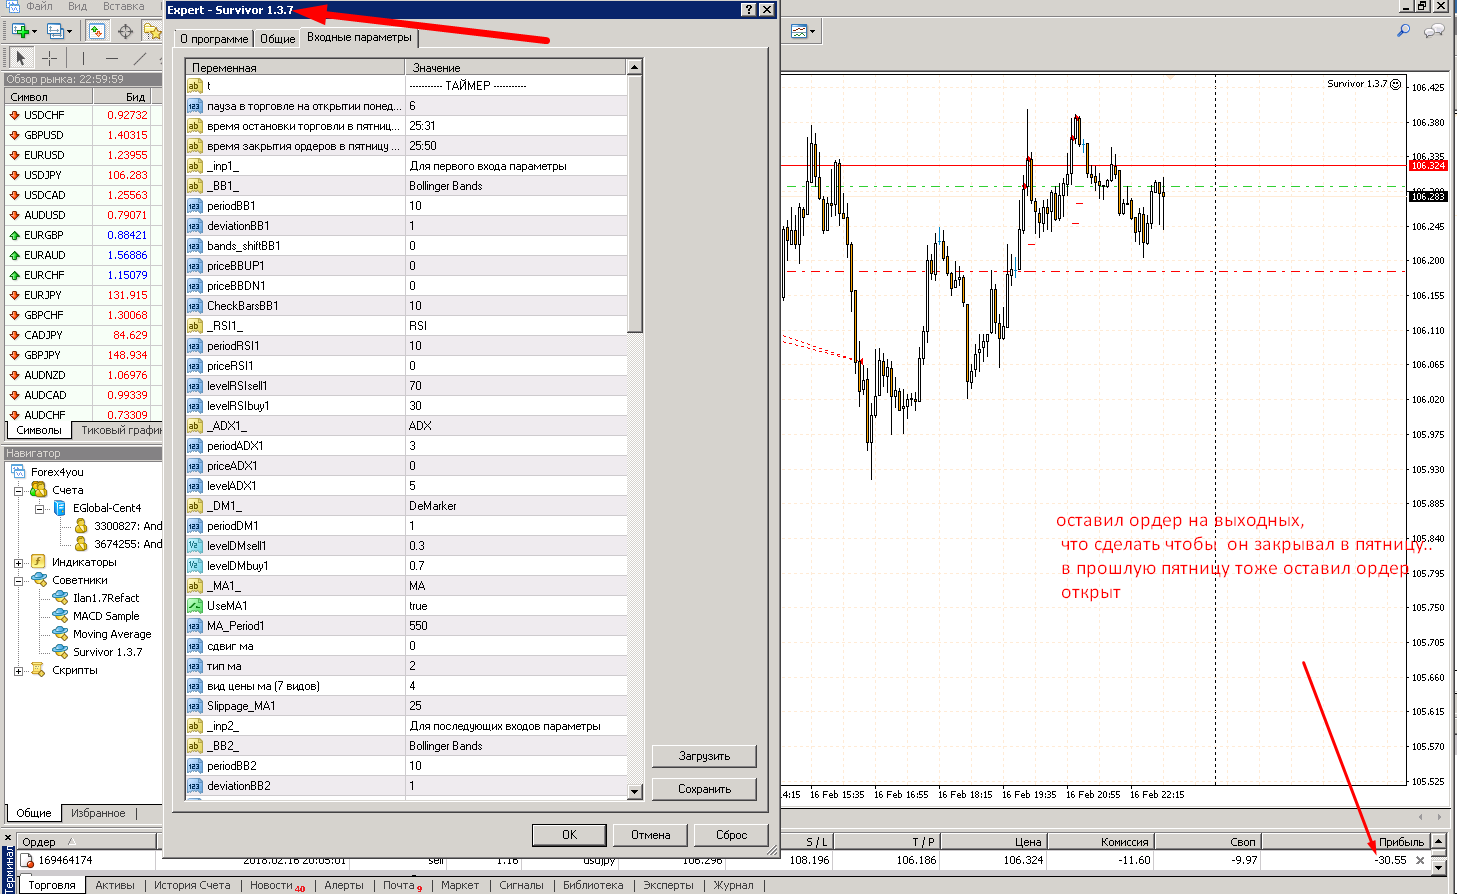Click the Загрузить button

[x=704, y=756]
